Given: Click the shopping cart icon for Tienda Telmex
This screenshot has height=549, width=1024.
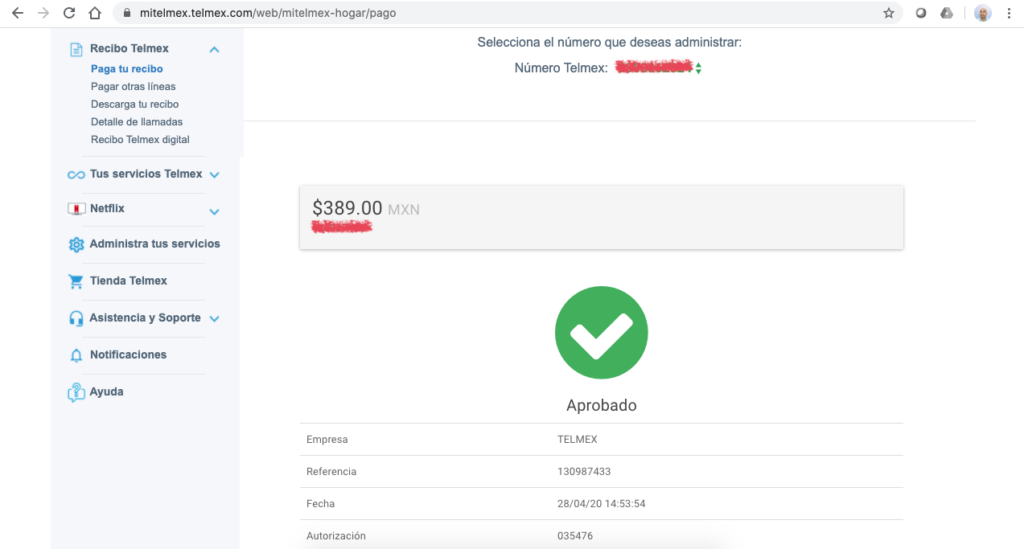Looking at the screenshot, I should coord(76,281).
